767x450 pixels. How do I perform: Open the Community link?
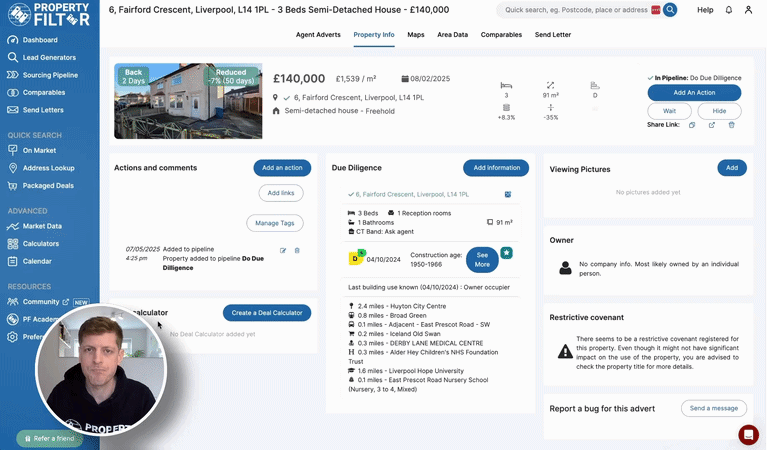pyautogui.click(x=41, y=302)
